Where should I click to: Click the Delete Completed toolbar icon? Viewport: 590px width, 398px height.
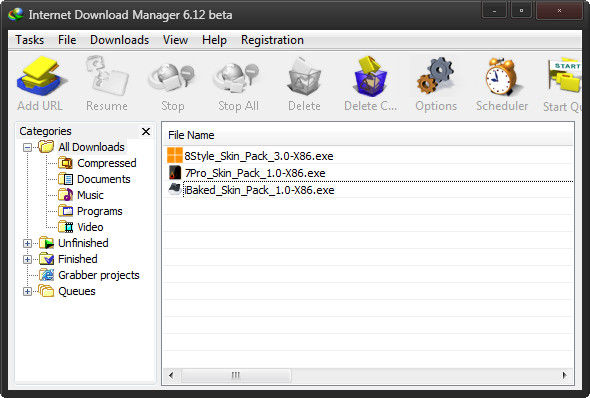(370, 76)
